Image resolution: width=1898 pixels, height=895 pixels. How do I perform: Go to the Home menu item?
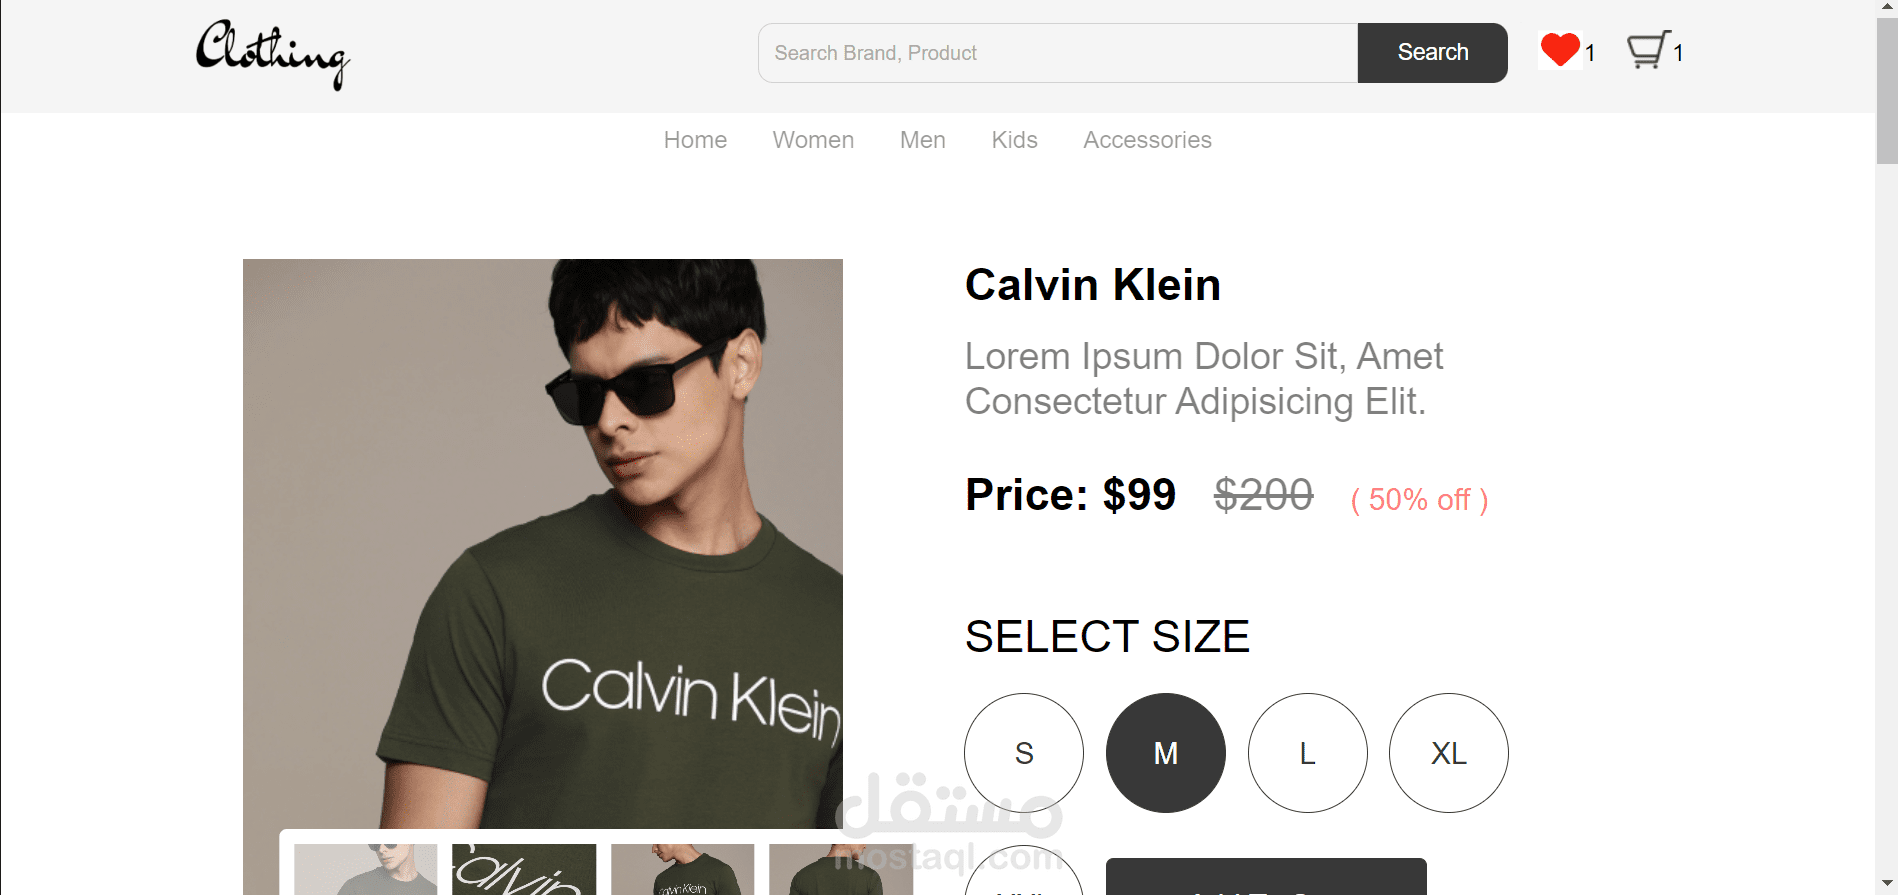[695, 140]
